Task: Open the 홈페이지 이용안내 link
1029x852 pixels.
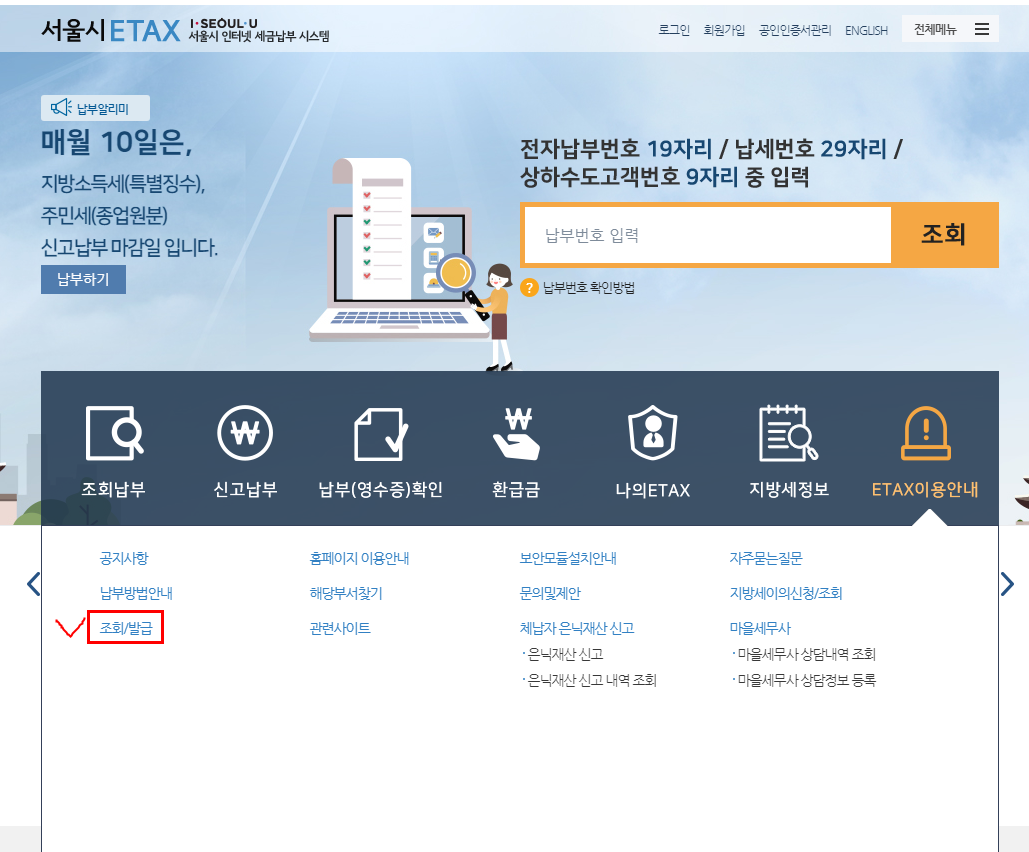Action: tap(360, 558)
